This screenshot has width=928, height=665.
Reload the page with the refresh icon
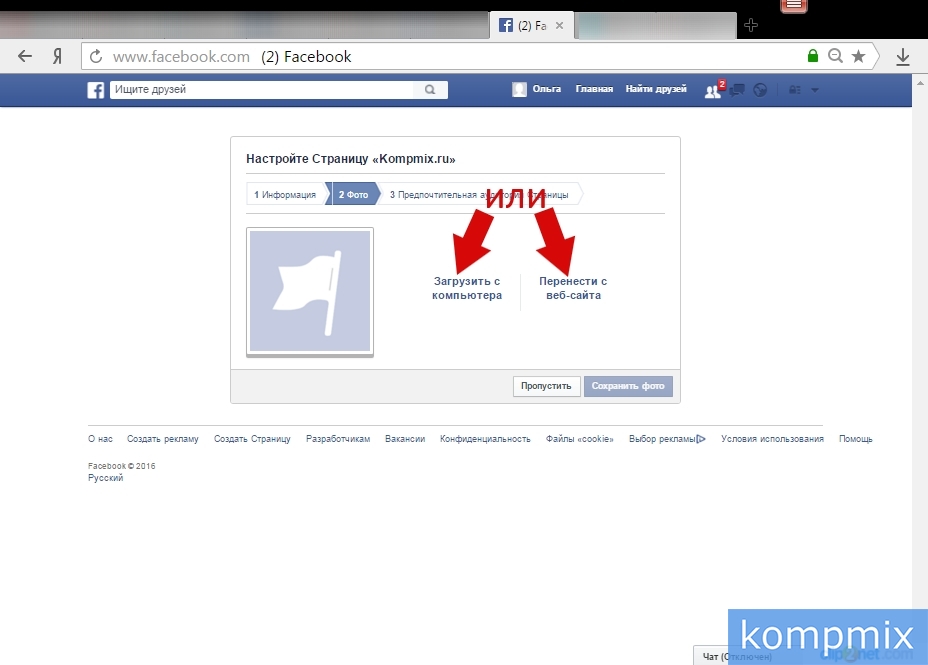point(96,57)
